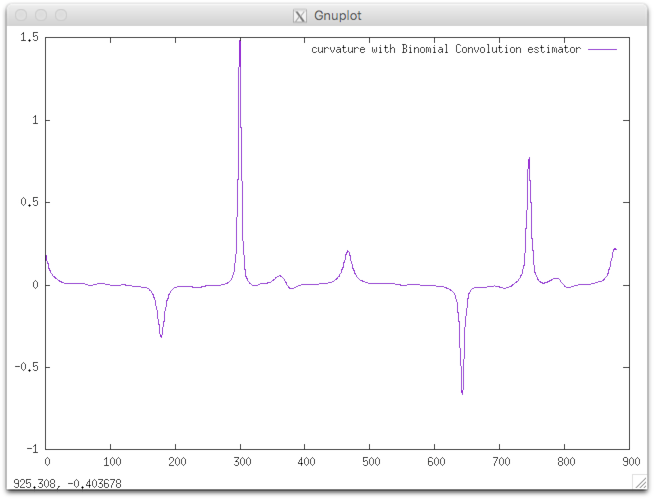Click the deepest curve minimum near x=640

(x=462, y=392)
